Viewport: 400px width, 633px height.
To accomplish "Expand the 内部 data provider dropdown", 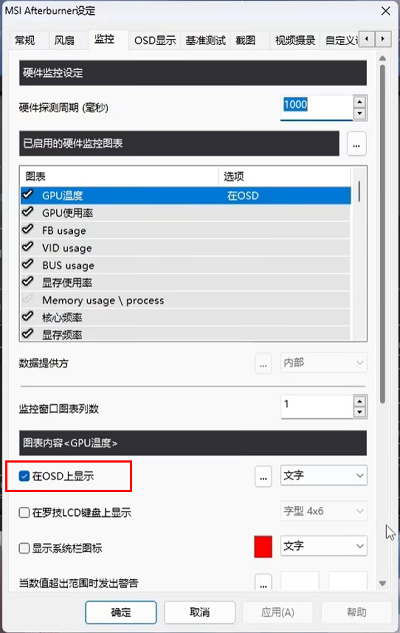I will click(324, 363).
